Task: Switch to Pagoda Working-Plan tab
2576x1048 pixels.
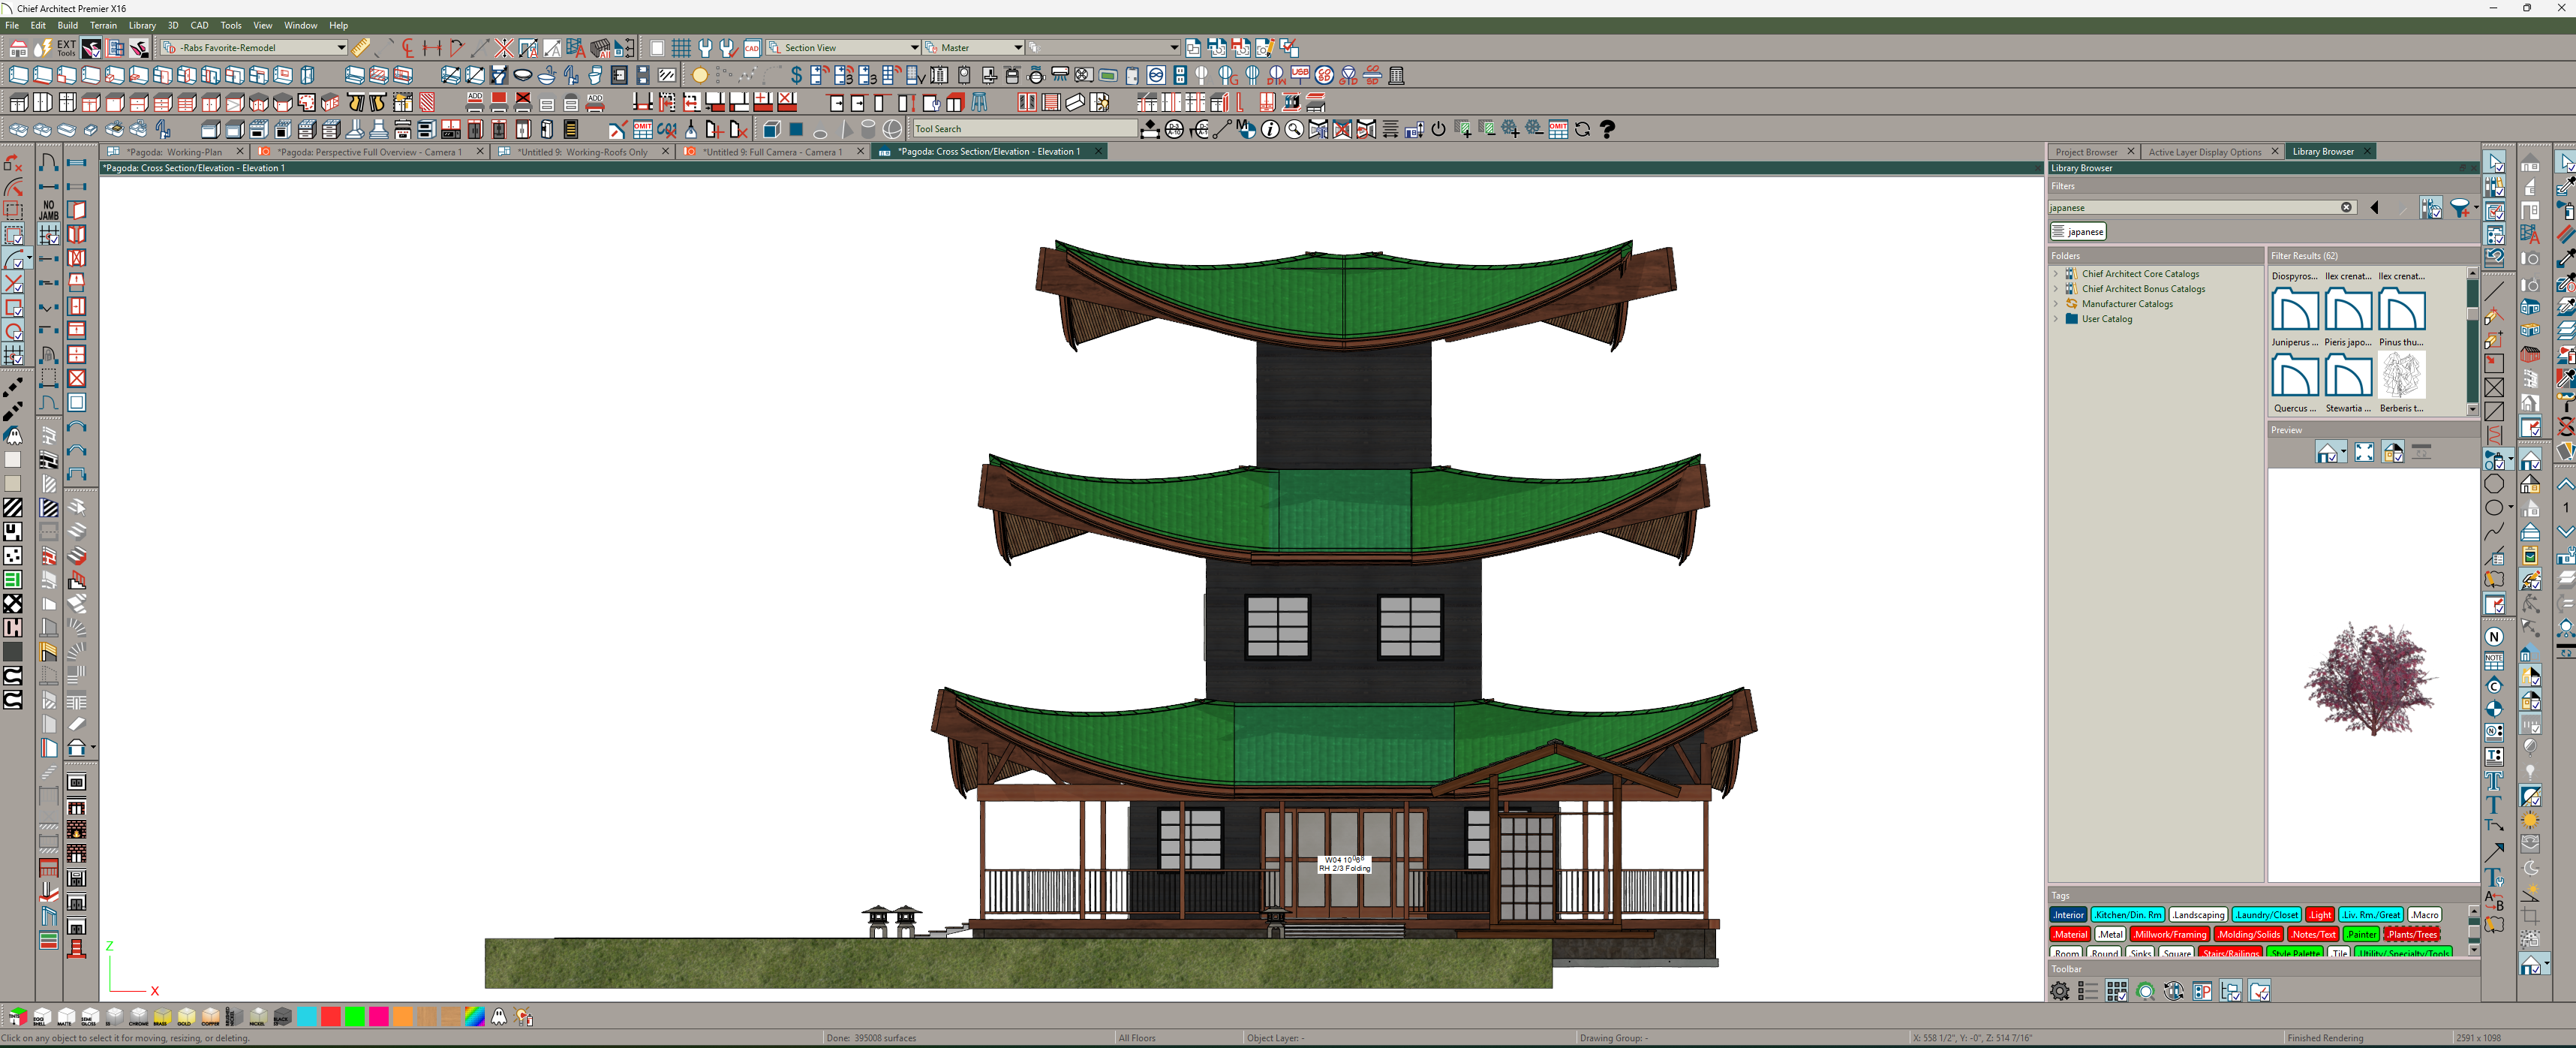Action: [174, 152]
